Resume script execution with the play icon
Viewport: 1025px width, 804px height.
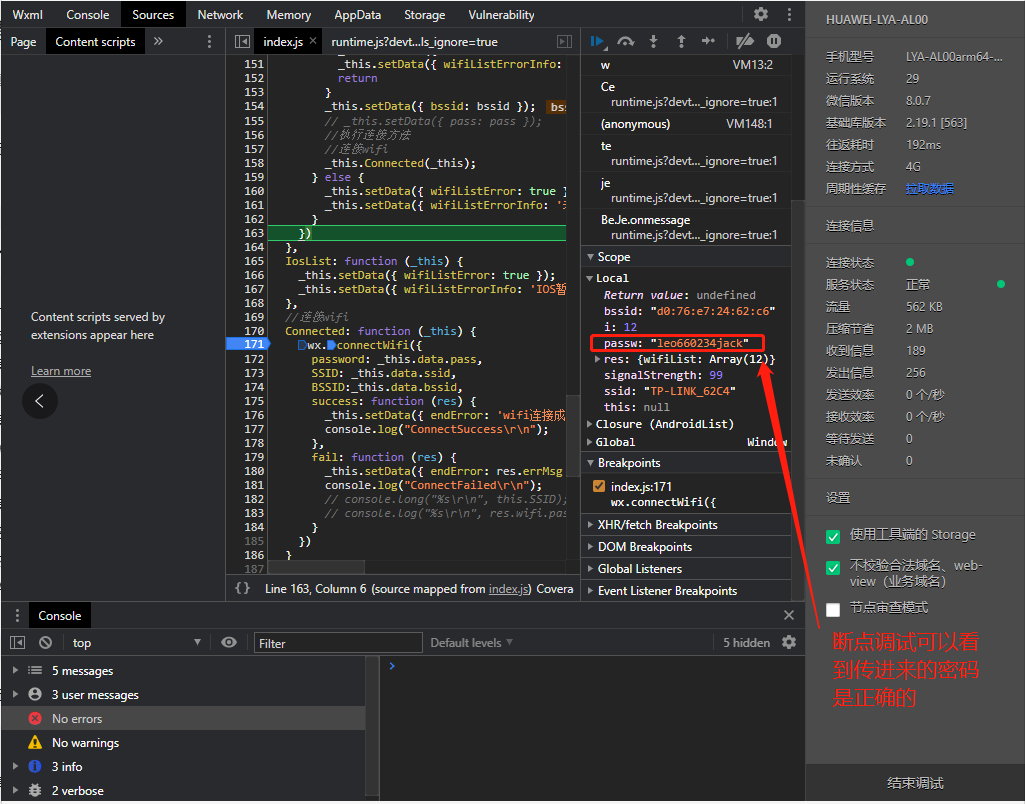597,41
